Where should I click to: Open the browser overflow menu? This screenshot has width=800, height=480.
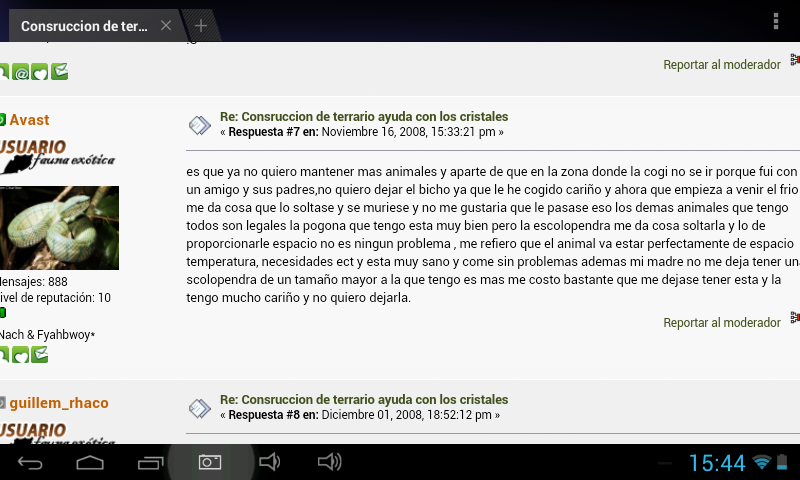coord(776,21)
